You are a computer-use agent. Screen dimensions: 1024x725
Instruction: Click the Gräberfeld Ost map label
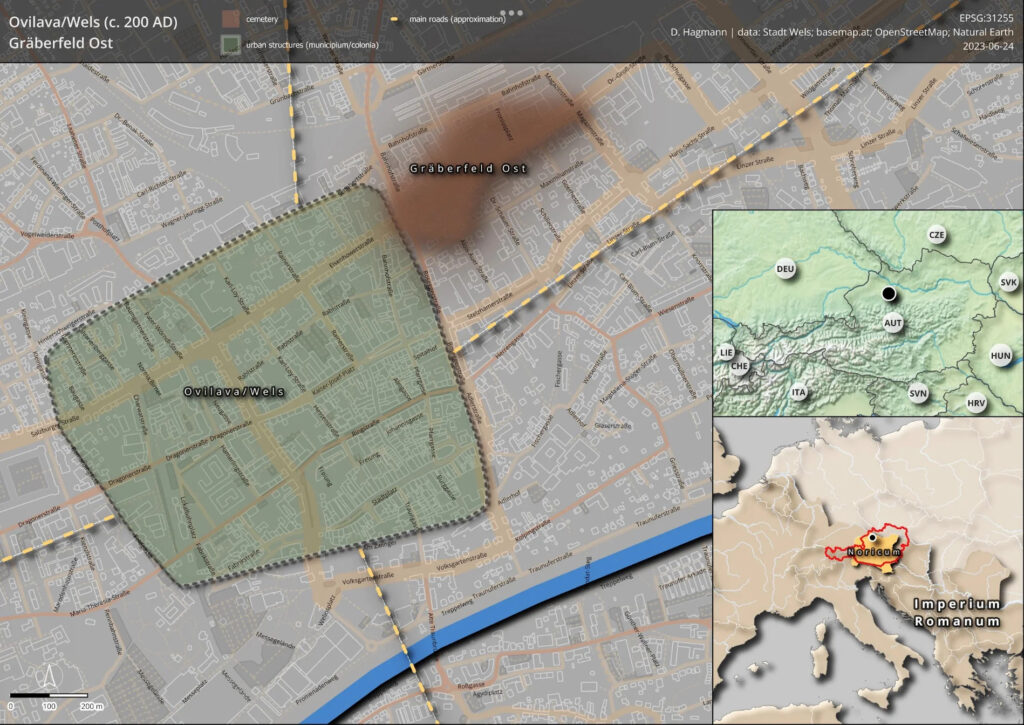468,168
